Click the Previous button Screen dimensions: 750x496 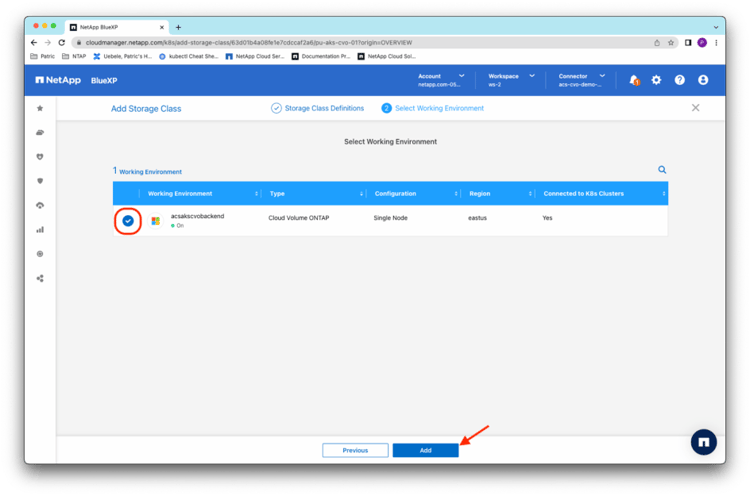tap(355, 450)
